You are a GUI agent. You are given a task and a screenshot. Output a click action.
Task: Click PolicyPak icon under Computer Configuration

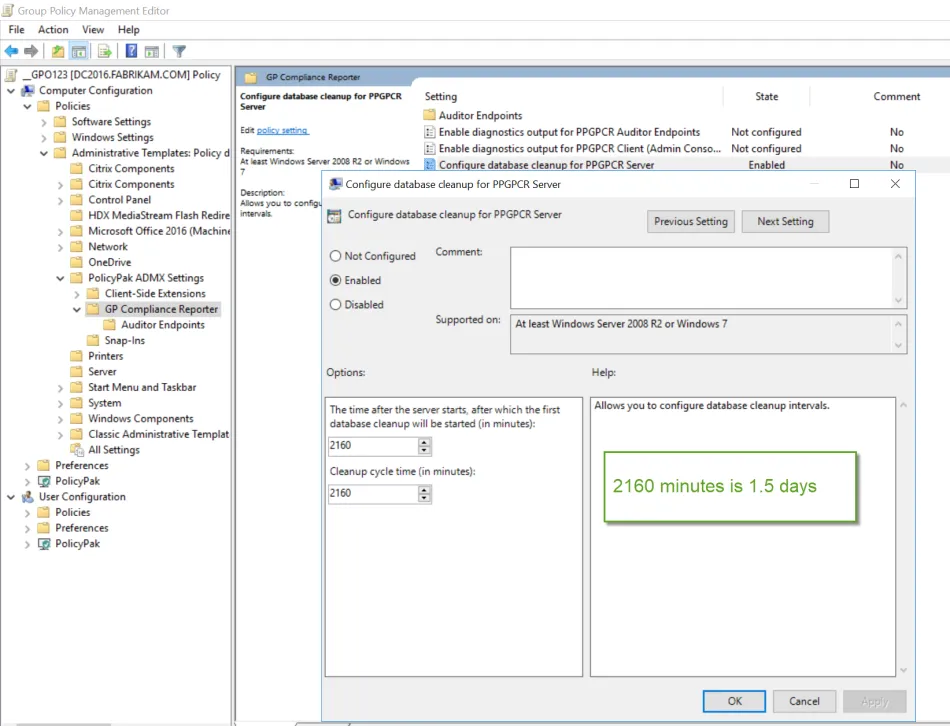click(44, 481)
